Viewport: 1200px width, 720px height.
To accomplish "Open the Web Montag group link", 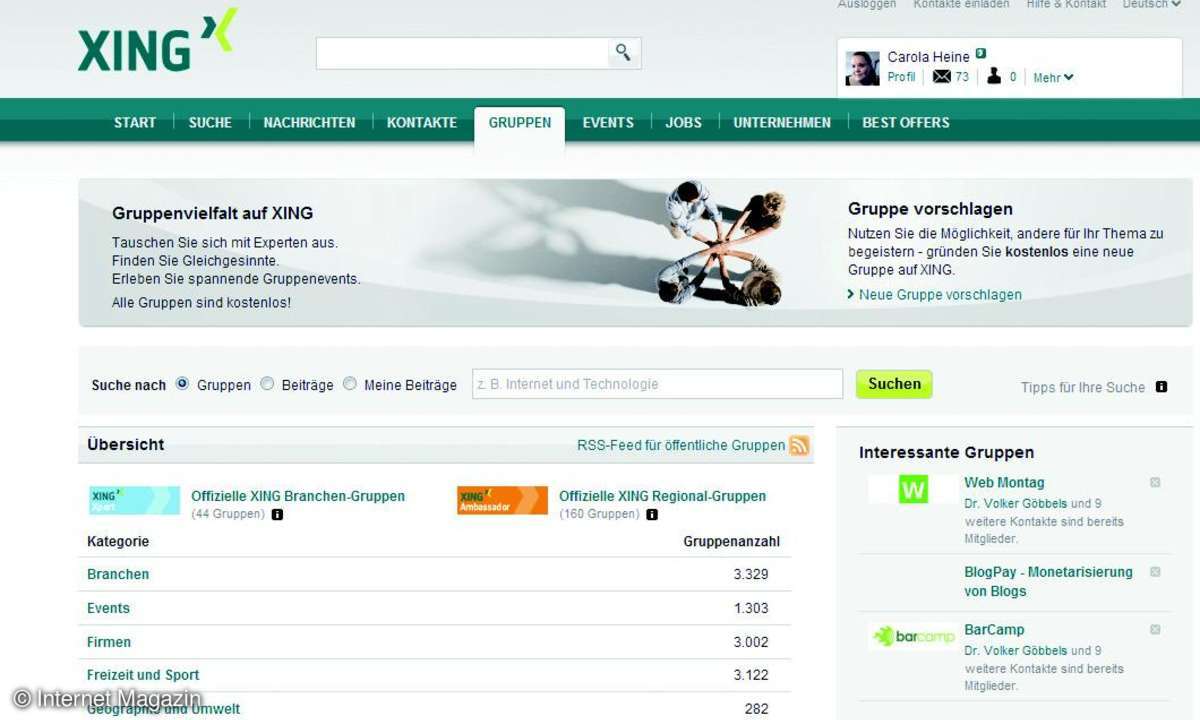I will (x=1004, y=482).
